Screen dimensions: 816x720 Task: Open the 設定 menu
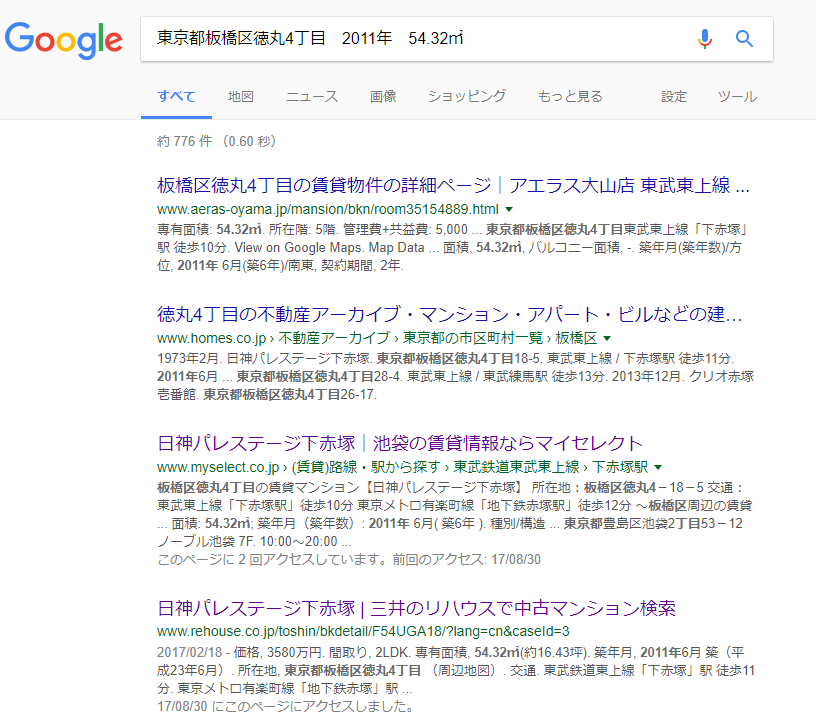pyautogui.click(x=674, y=96)
